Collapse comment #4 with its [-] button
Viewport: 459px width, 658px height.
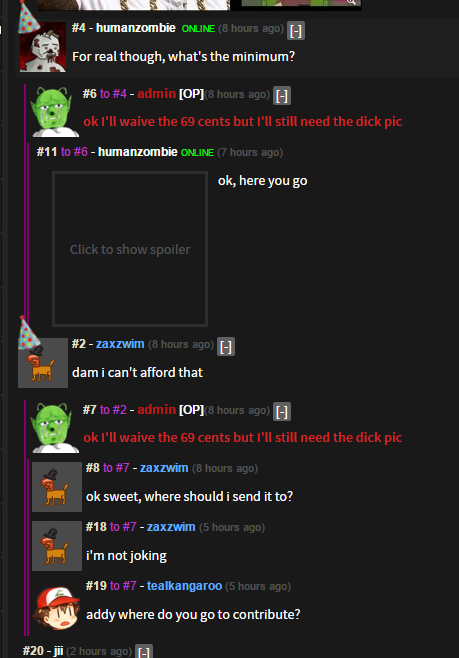(296, 31)
